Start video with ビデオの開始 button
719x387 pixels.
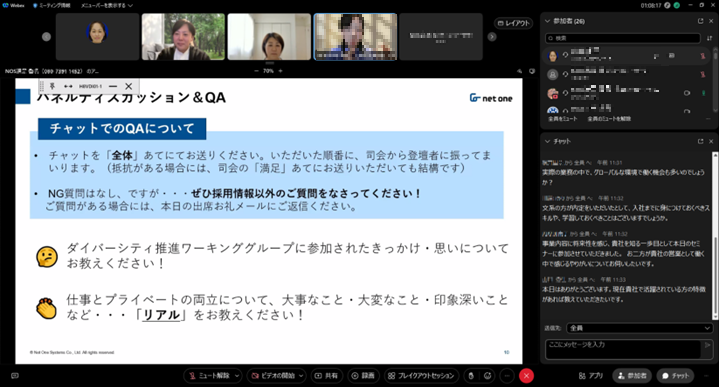pyautogui.click(x=272, y=376)
